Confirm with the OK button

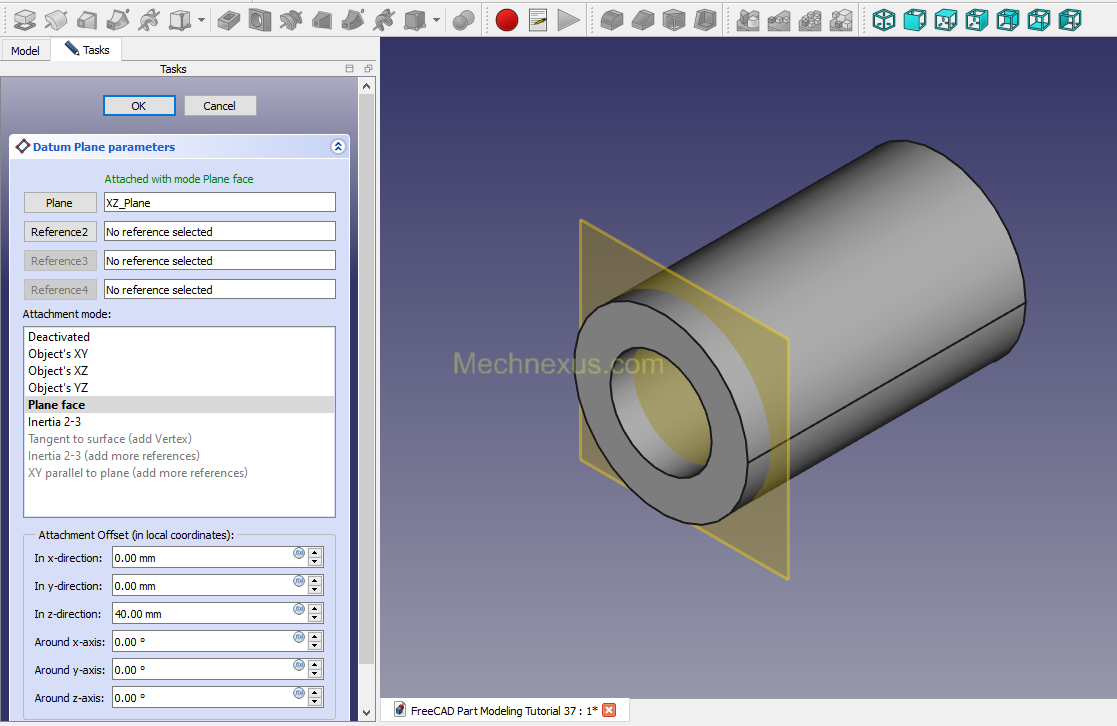tap(139, 106)
